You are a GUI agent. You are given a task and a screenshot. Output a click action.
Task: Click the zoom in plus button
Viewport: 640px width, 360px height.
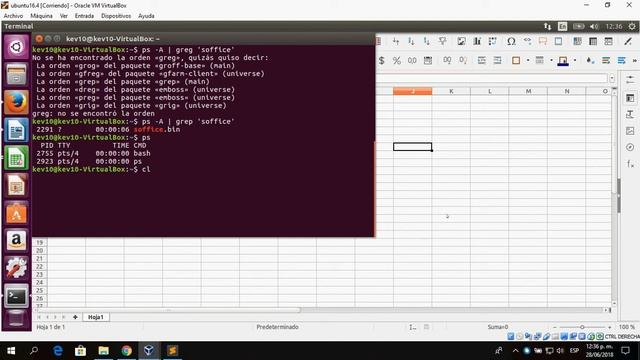610,327
